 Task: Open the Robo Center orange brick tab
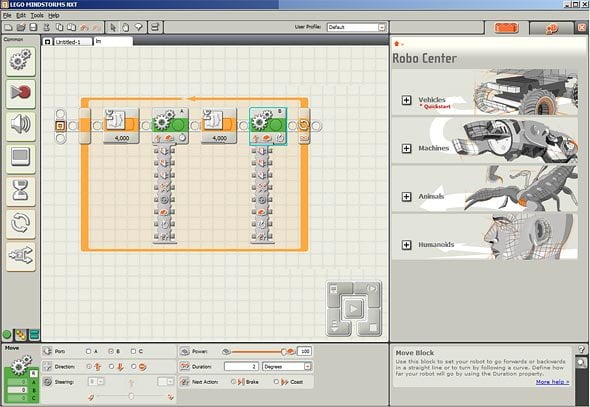[x=506, y=28]
